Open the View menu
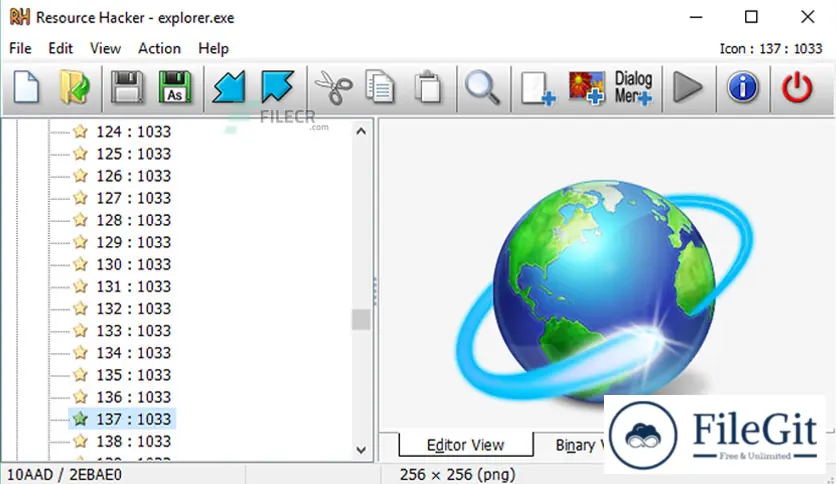This screenshot has width=836, height=484. coord(105,49)
